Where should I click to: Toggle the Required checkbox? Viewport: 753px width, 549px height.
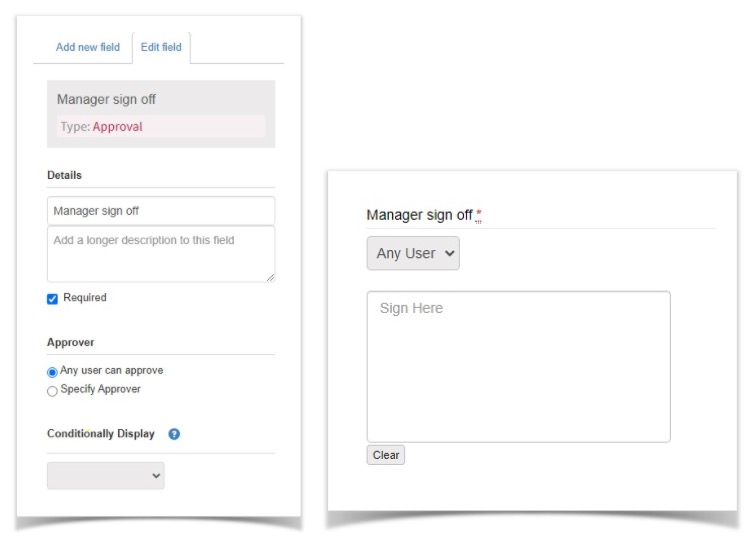coord(53,299)
